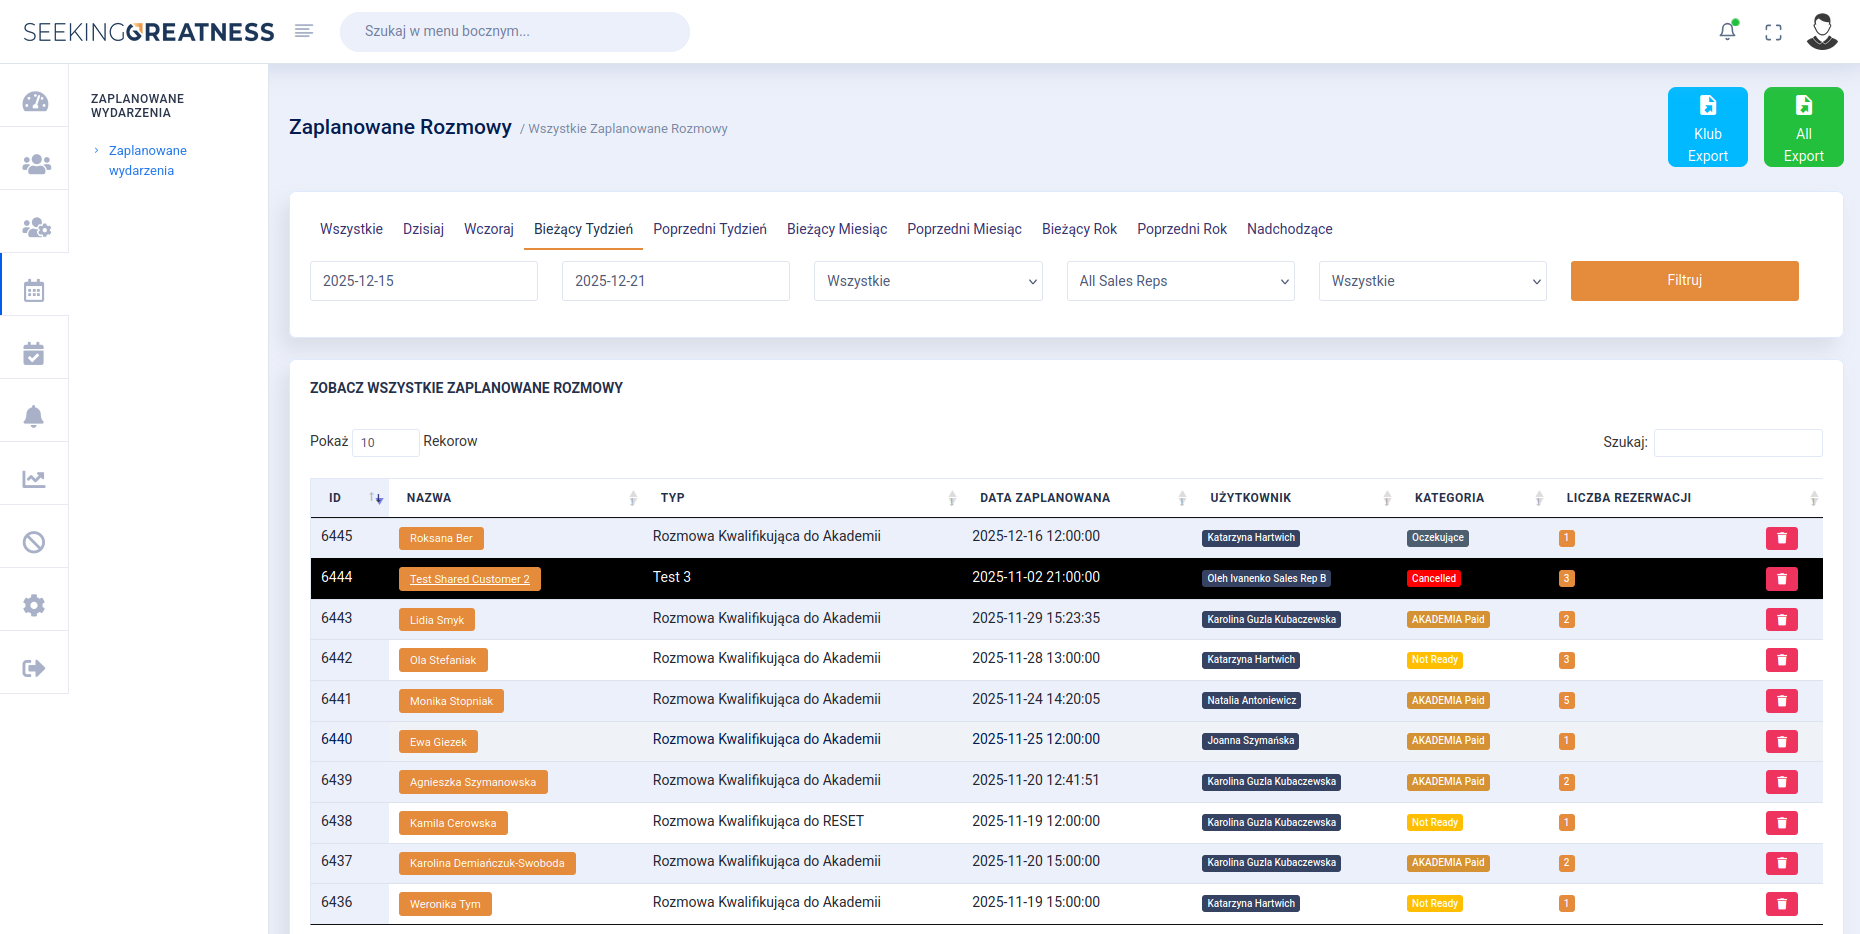Open the Wszystkie type dropdown
1860x934 pixels.
tap(927, 281)
